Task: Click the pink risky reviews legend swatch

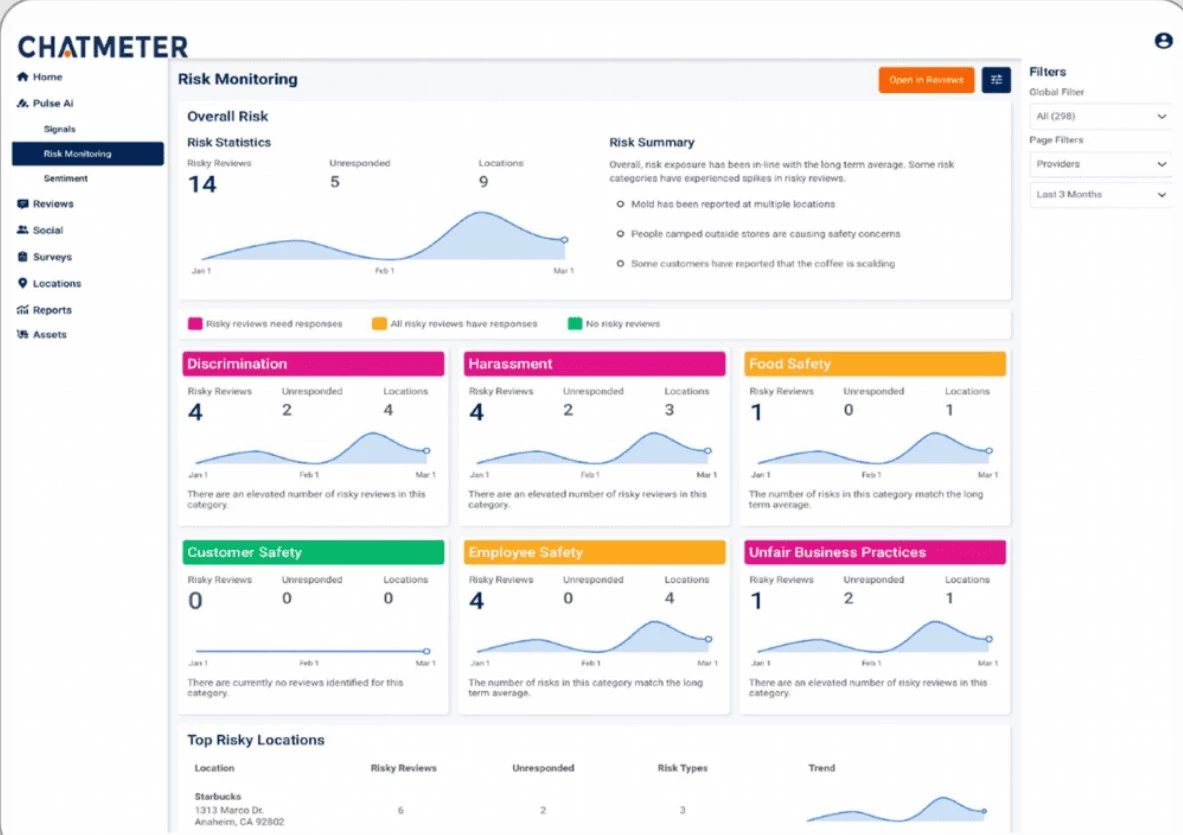Action: click(195, 324)
